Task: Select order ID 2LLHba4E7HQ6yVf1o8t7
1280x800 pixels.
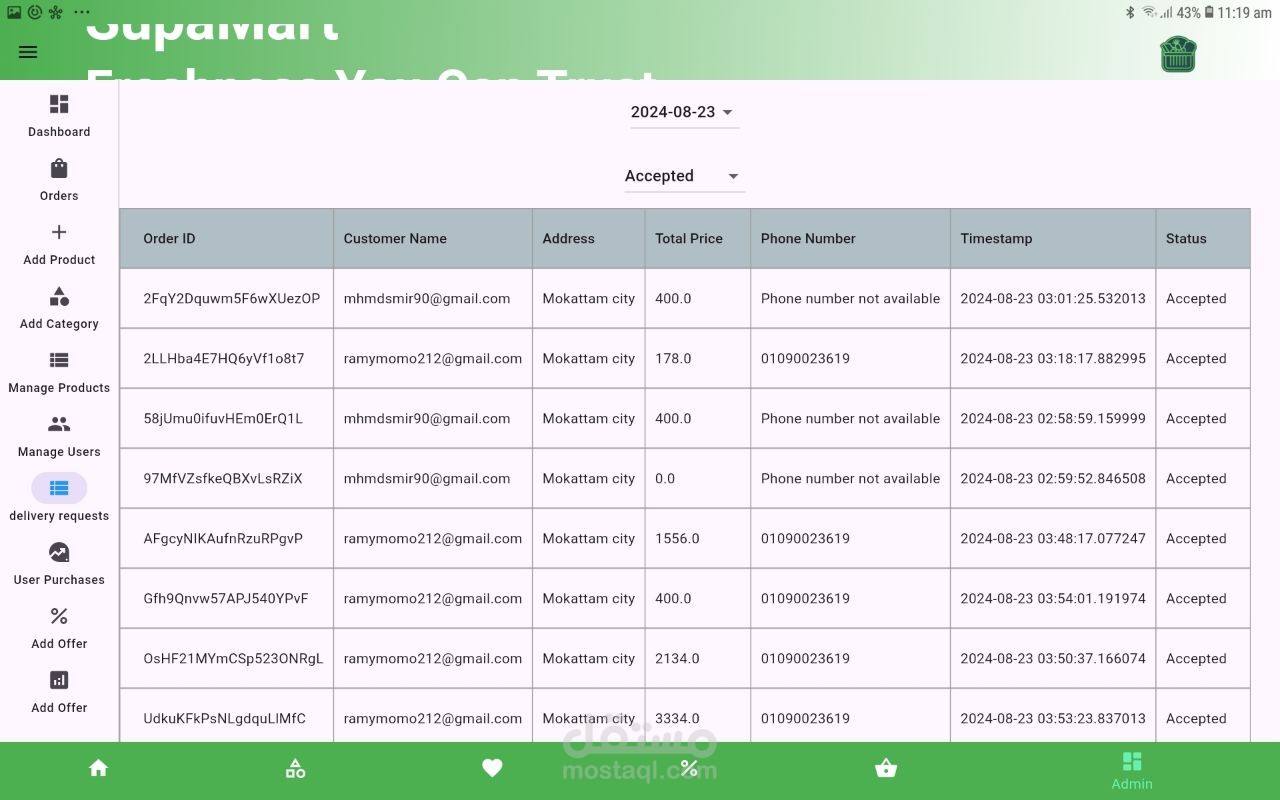Action: click(x=224, y=358)
